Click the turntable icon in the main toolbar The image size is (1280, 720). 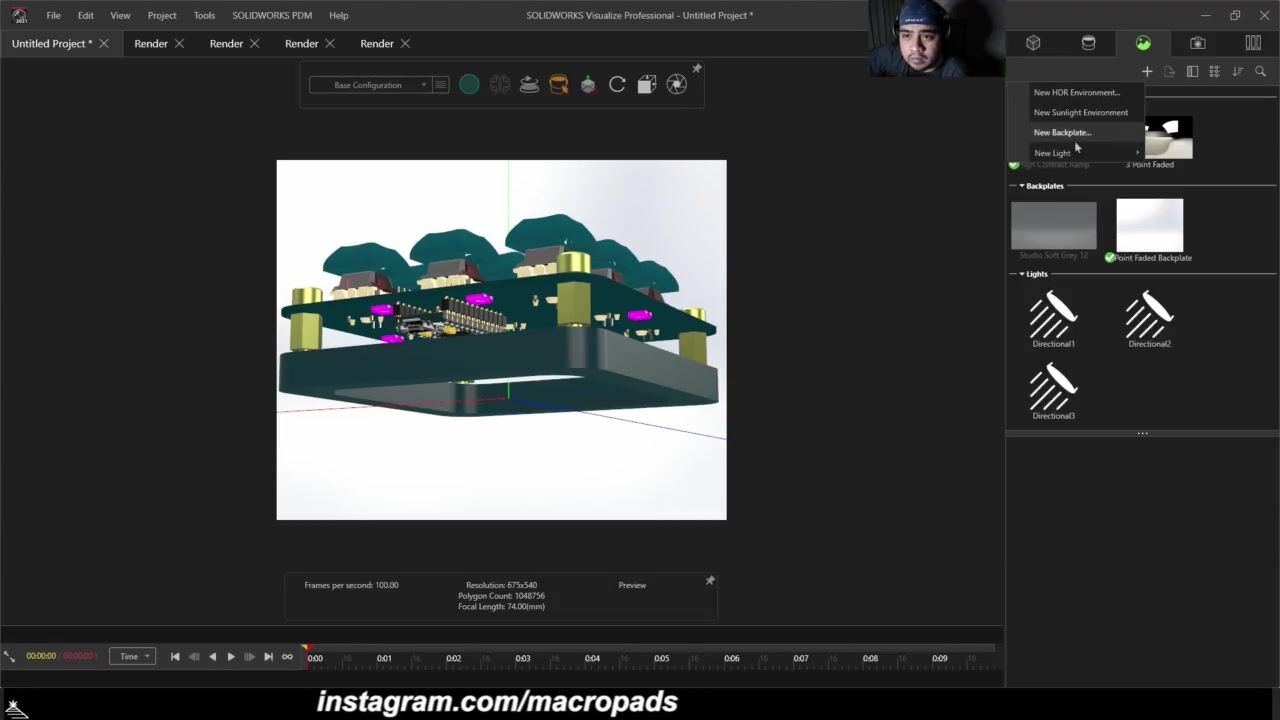click(529, 85)
